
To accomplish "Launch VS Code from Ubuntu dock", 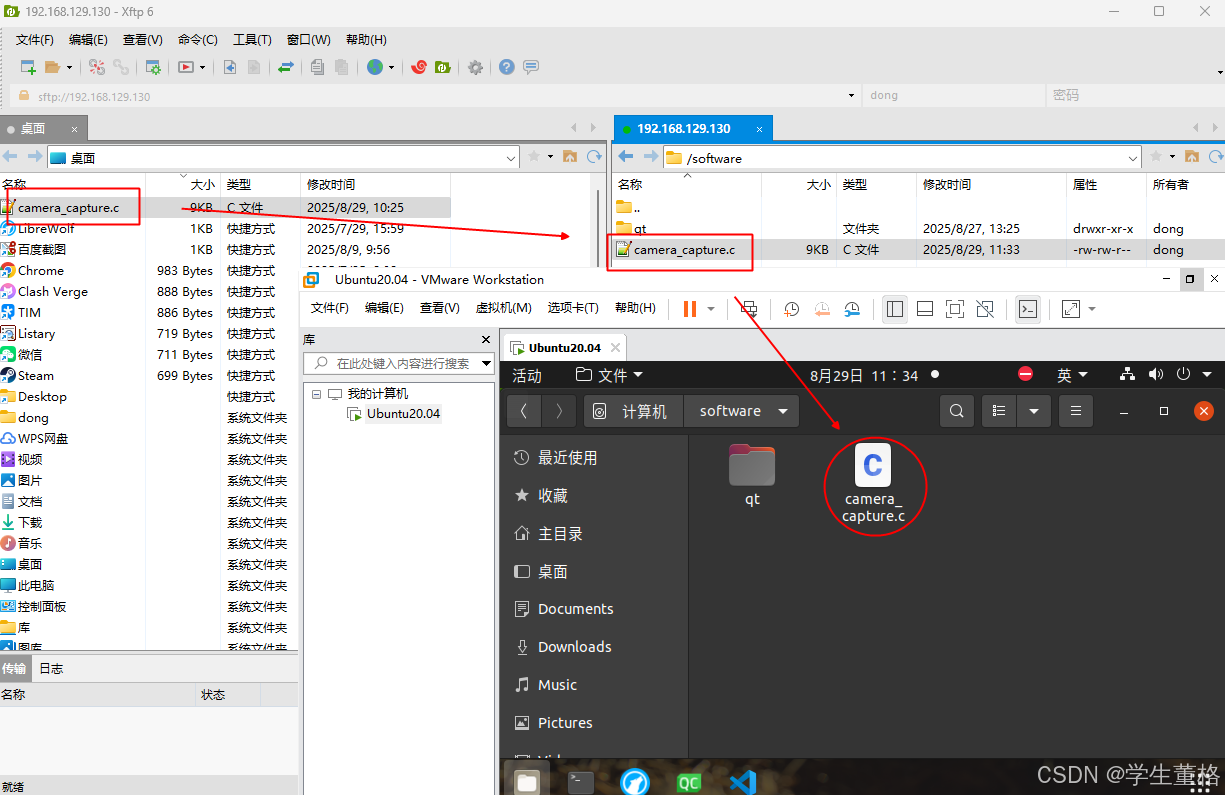I will pos(742,782).
